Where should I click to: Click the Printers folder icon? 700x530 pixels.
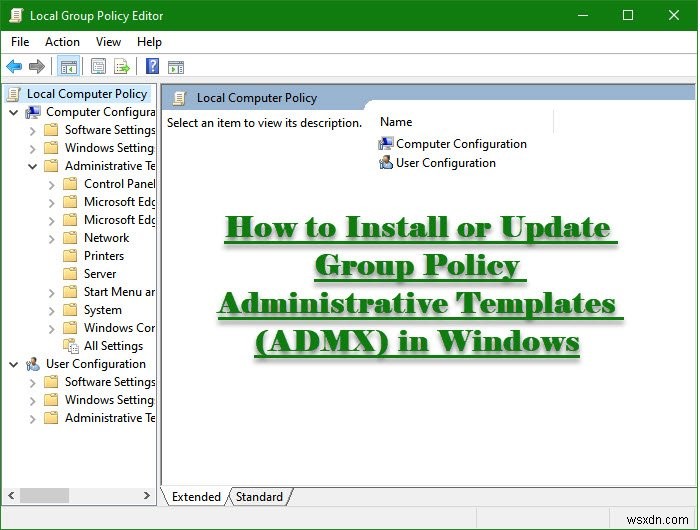[70, 256]
